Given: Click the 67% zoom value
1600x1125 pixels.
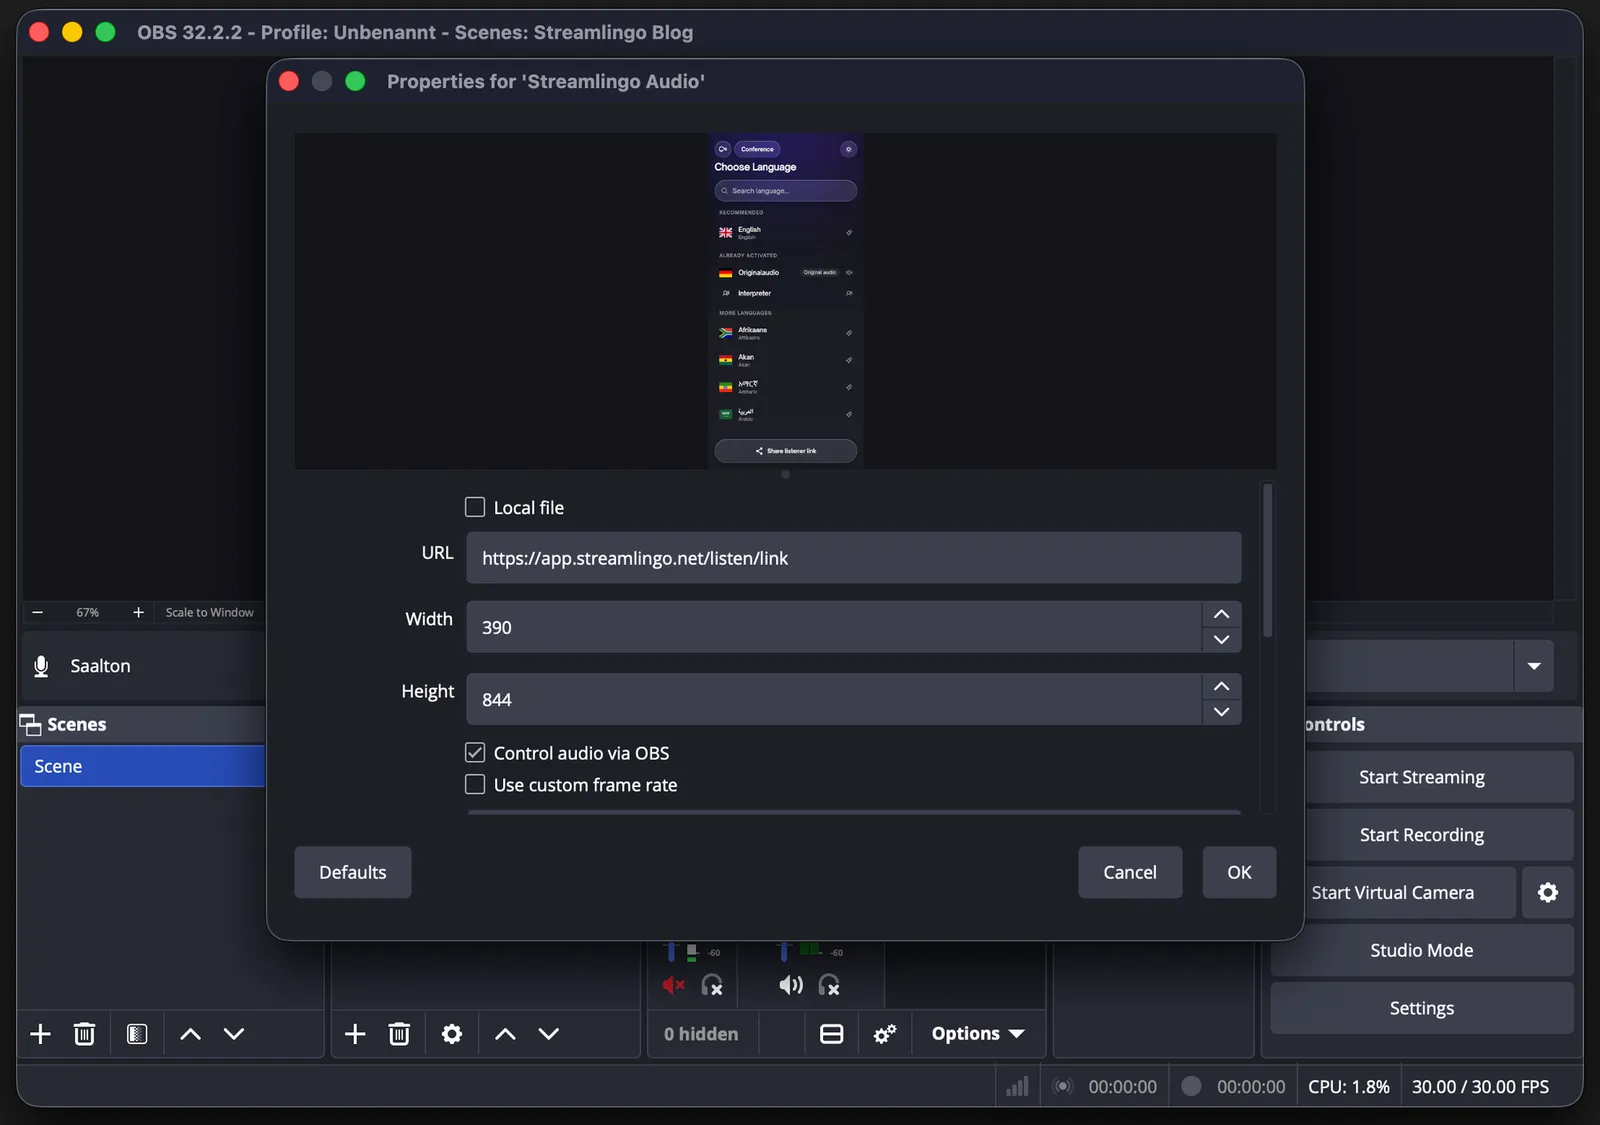Looking at the screenshot, I should click(x=88, y=612).
